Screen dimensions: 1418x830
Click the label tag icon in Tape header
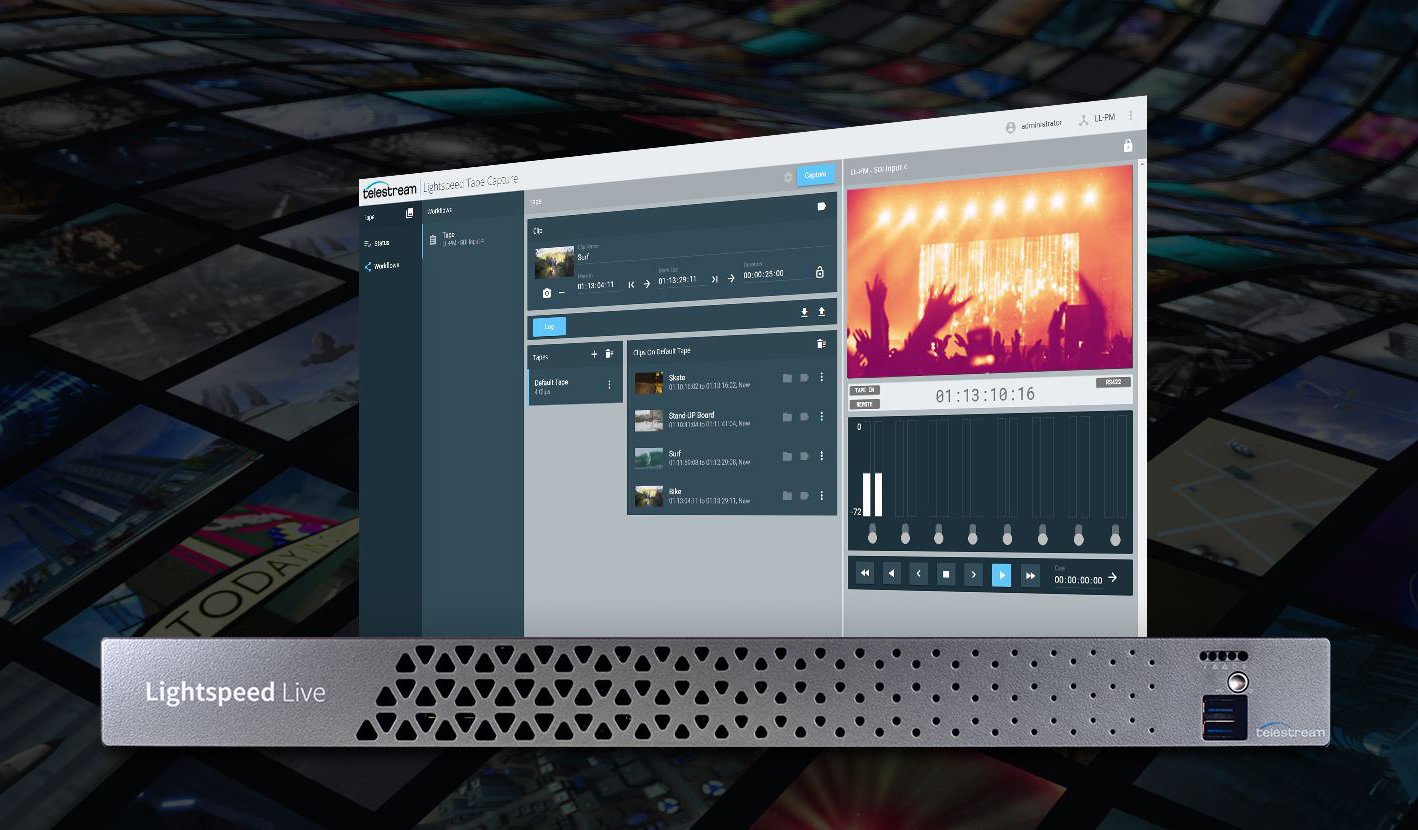tap(821, 206)
